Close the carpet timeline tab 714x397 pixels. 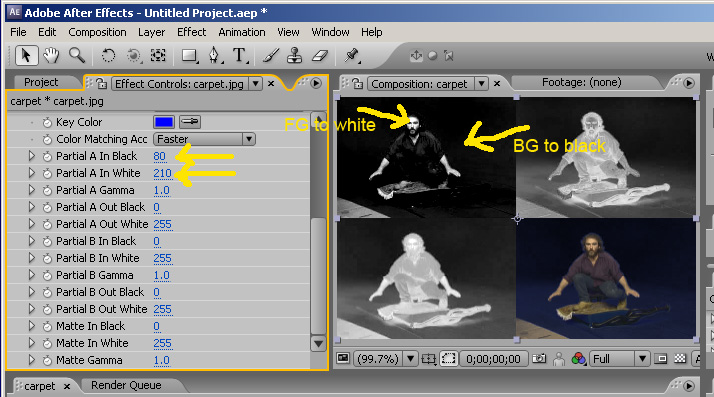67,387
